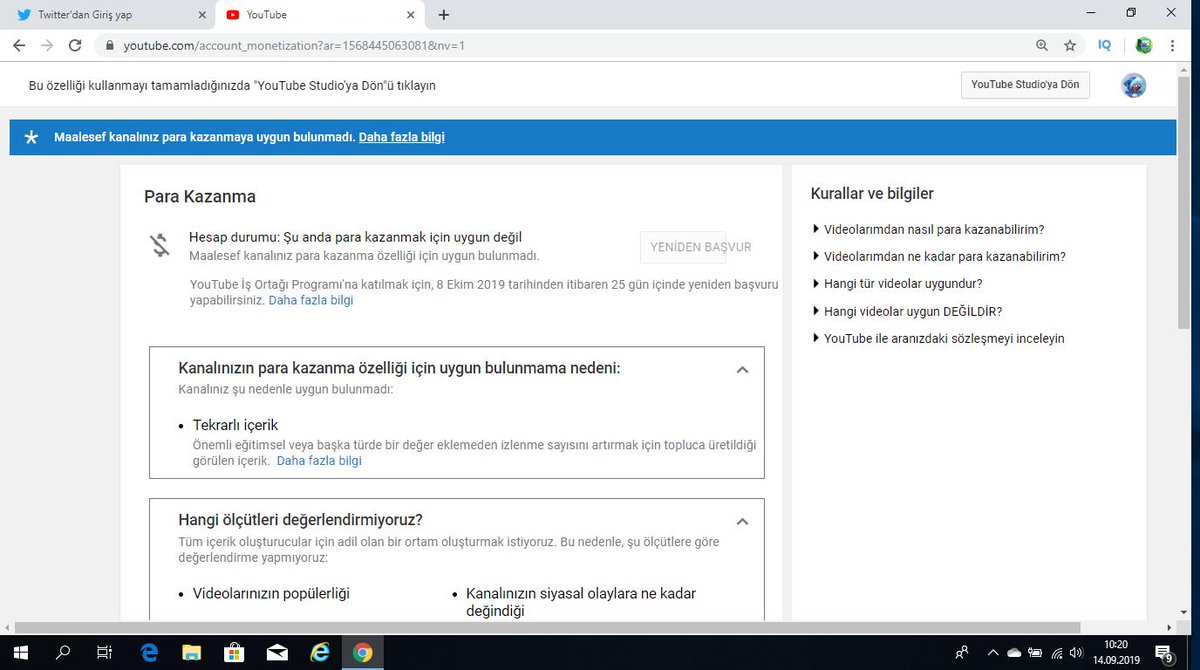Collapse the "uygun bulunmama nedeni" section
Screen dimensions: 1200x670
click(742, 369)
